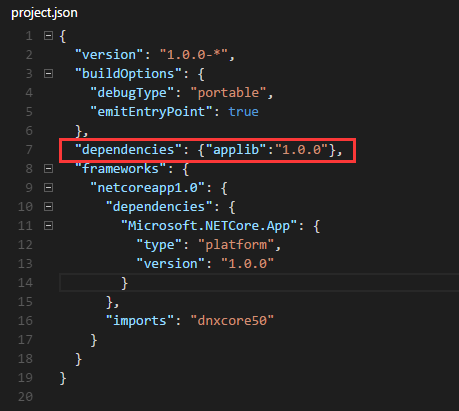This screenshot has height=411, width=459.
Task: Click the "applib" dependency key
Action: click(x=236, y=150)
